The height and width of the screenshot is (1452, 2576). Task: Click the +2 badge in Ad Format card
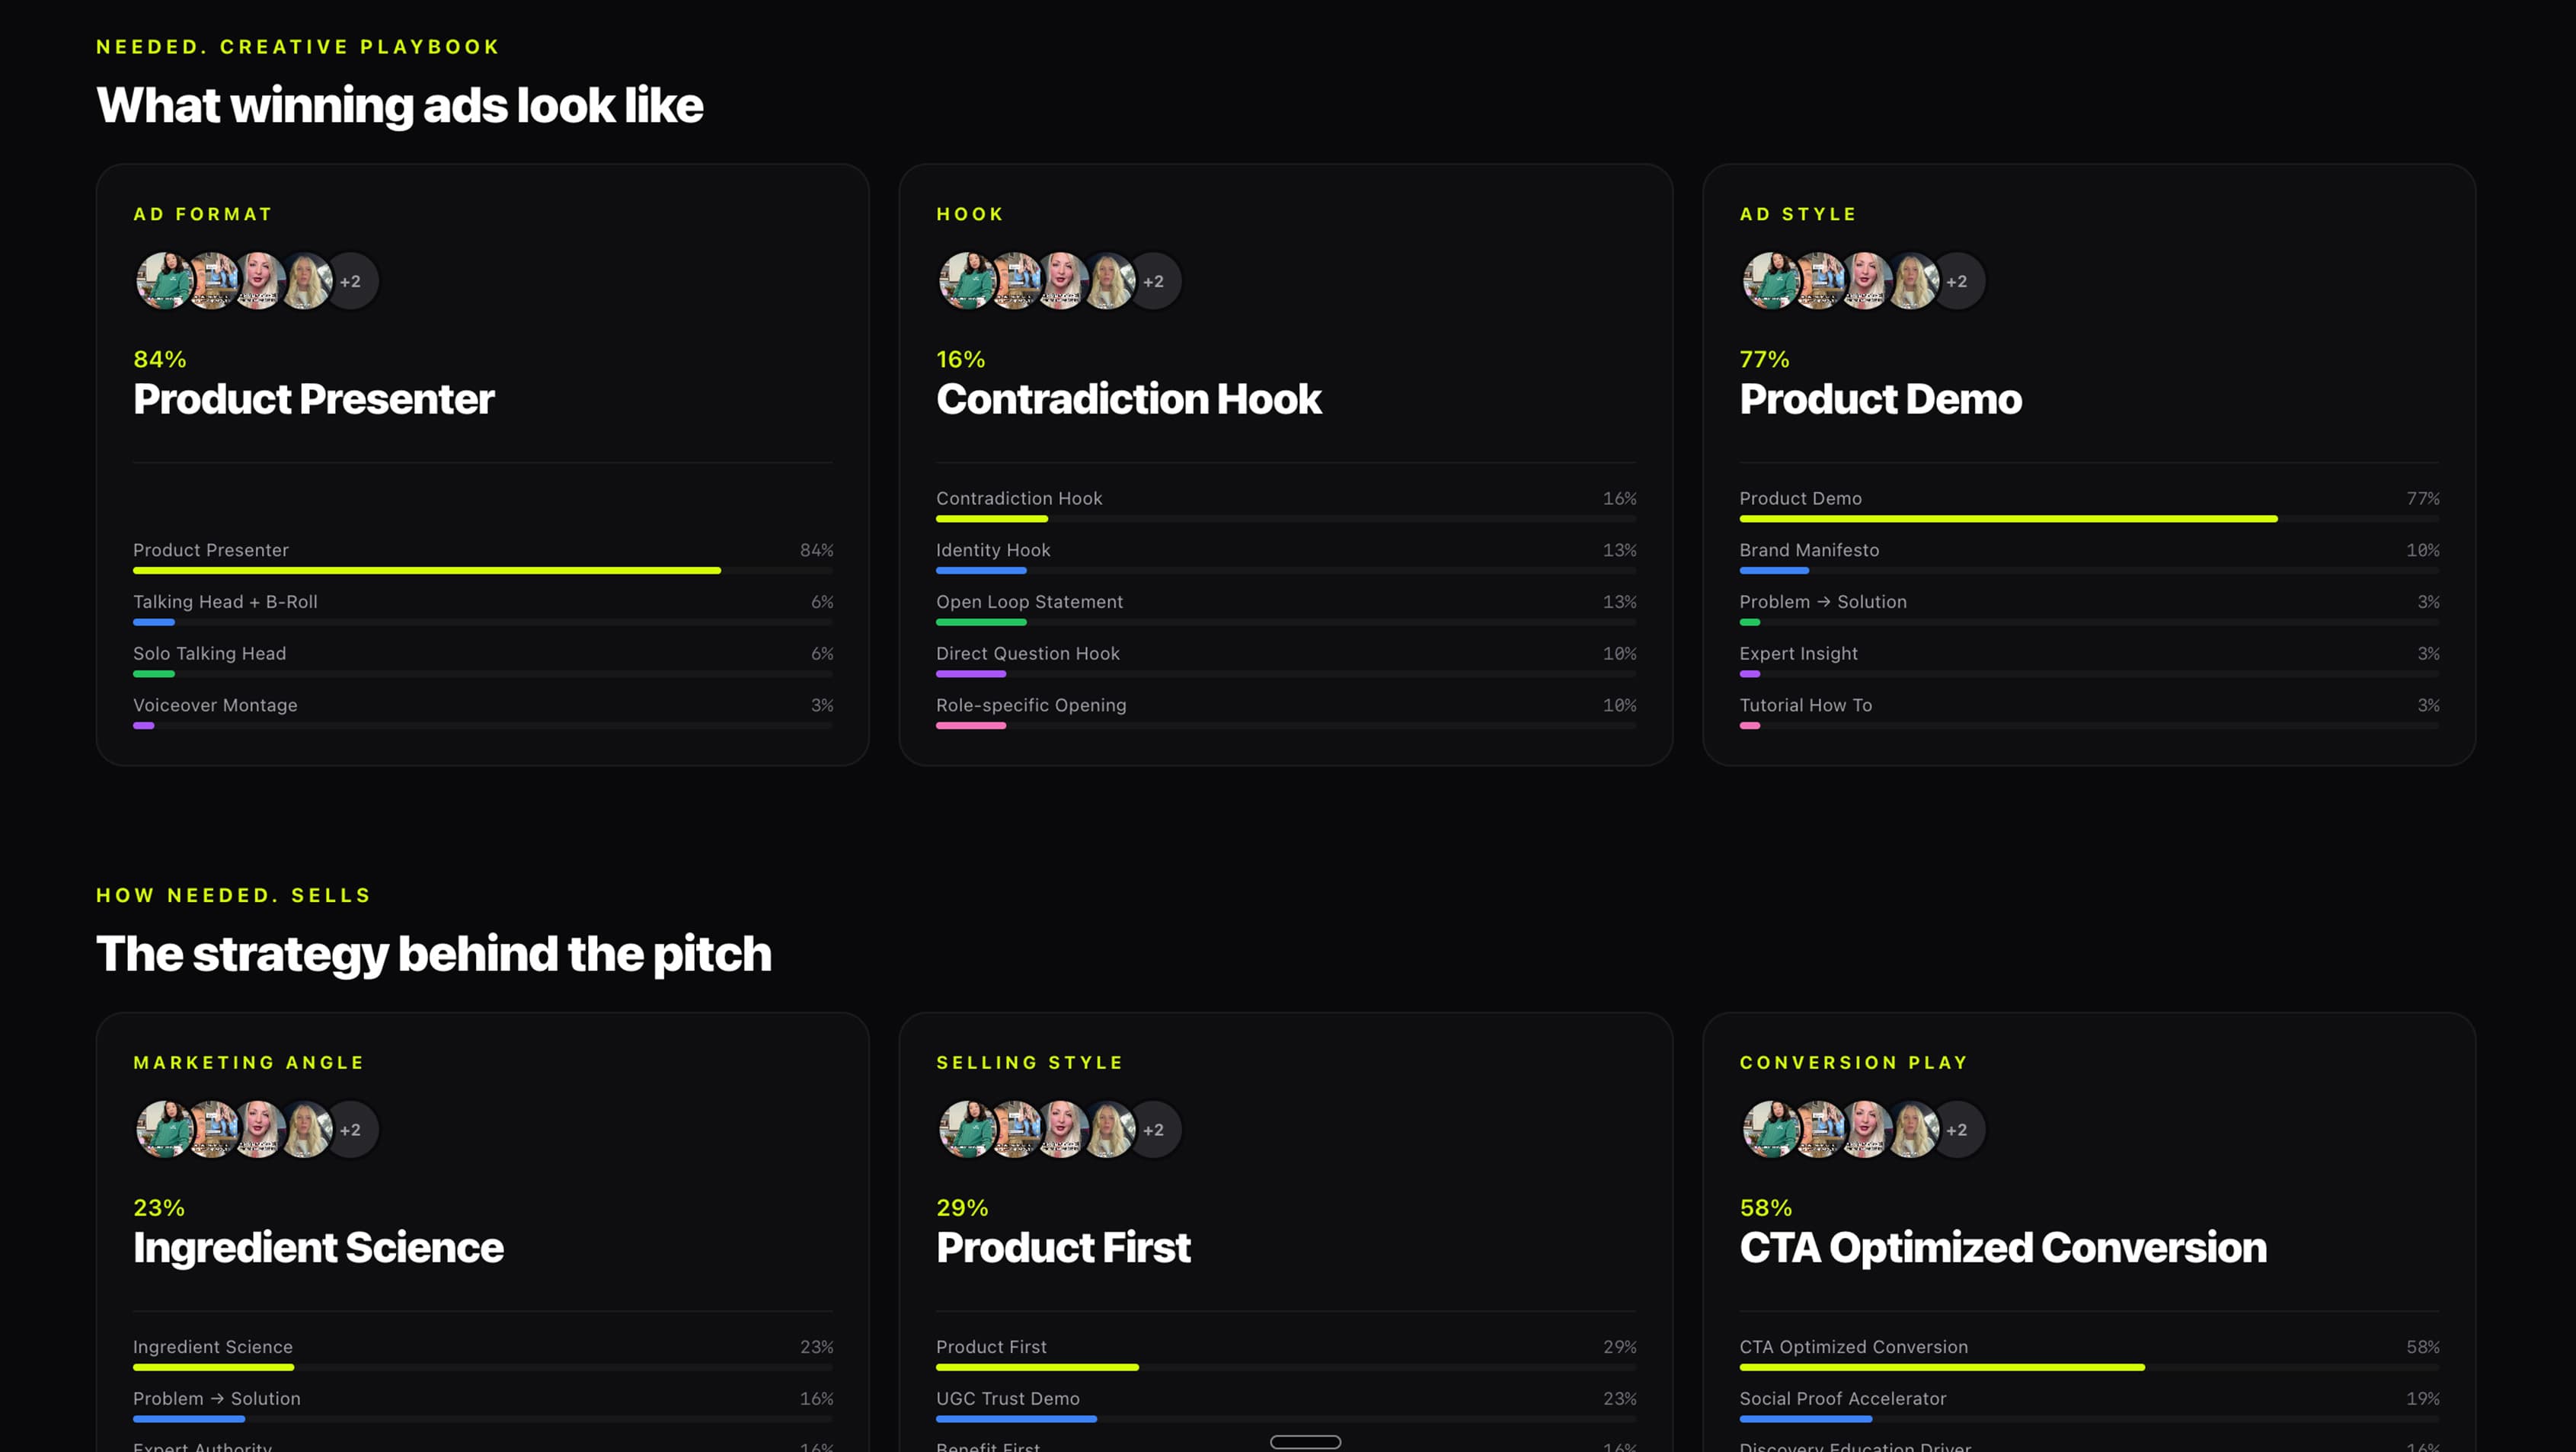(x=350, y=281)
